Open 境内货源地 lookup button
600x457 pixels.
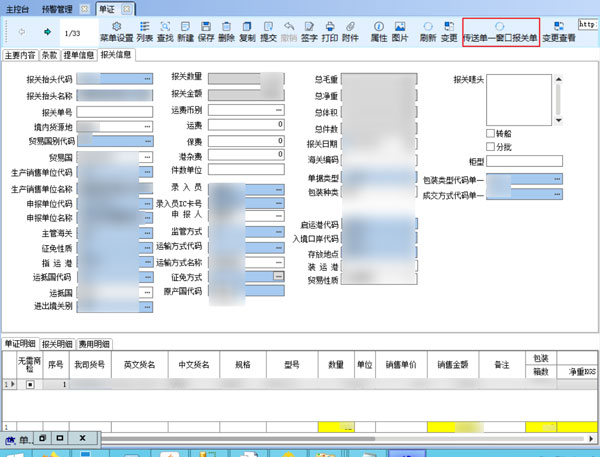tap(147, 126)
